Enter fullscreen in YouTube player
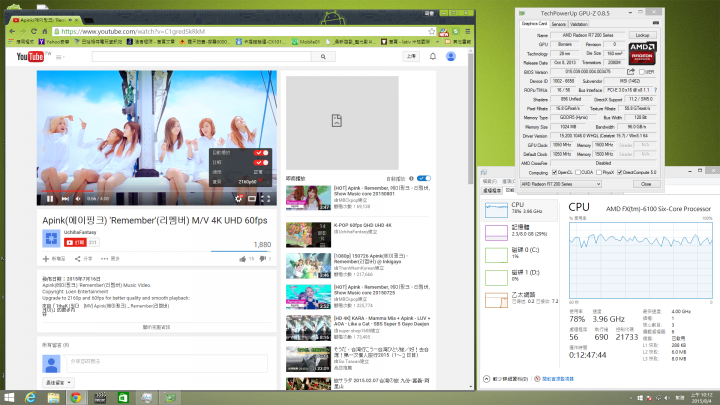Image resolution: width=720 pixels, height=405 pixels. click(x=265, y=199)
